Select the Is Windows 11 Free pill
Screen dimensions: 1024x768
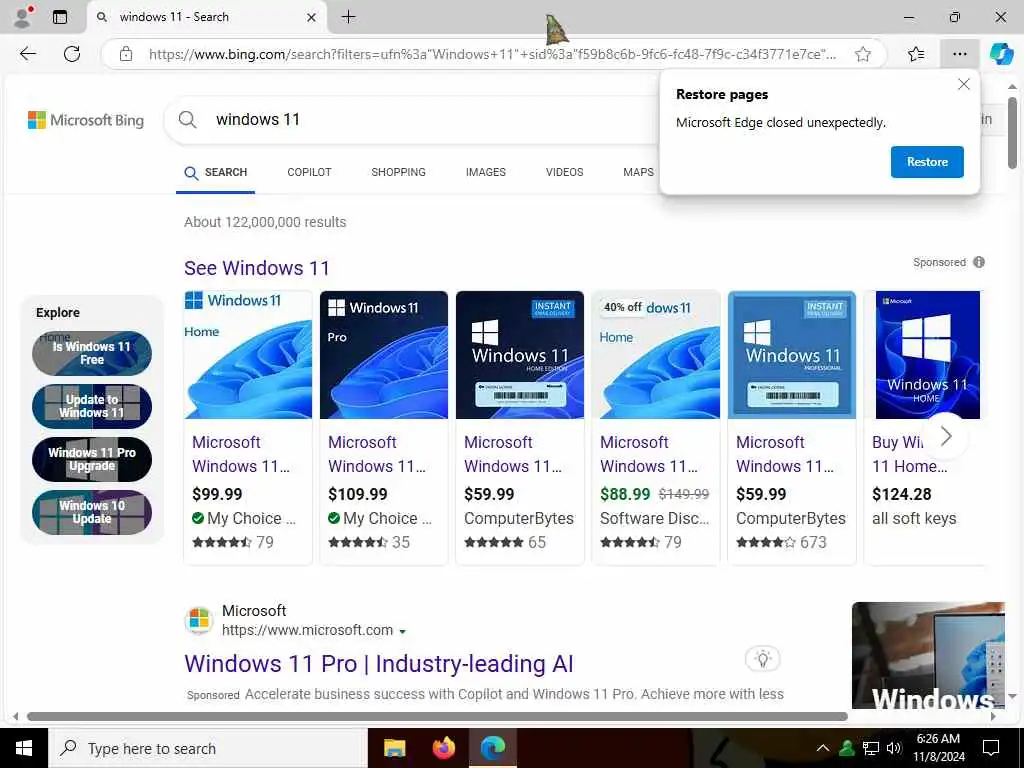[x=91, y=353]
